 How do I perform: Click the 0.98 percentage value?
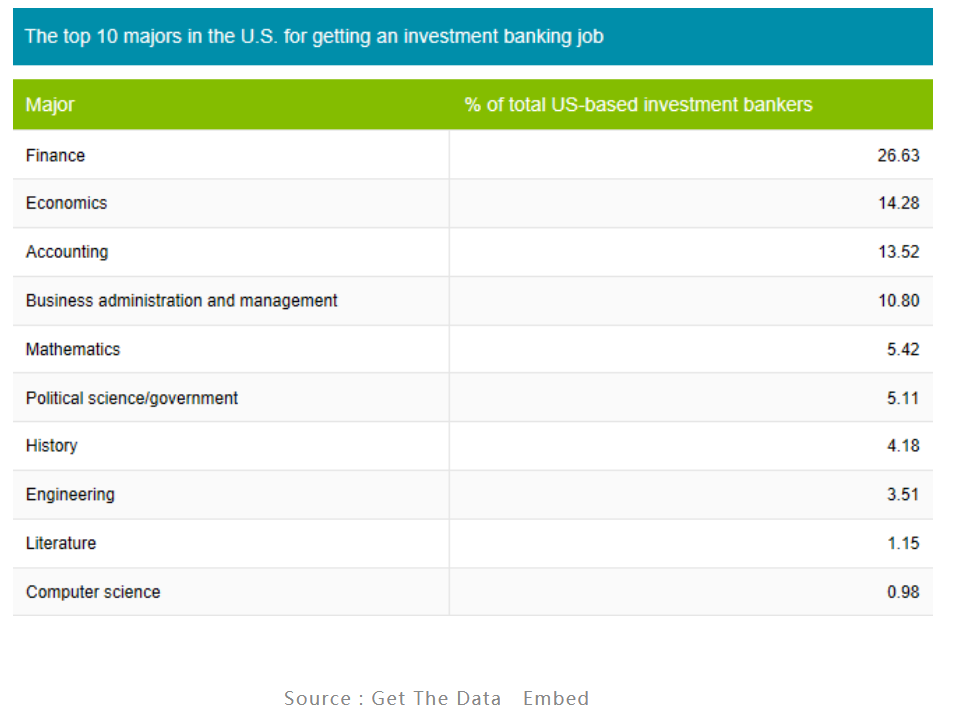[x=902, y=592]
